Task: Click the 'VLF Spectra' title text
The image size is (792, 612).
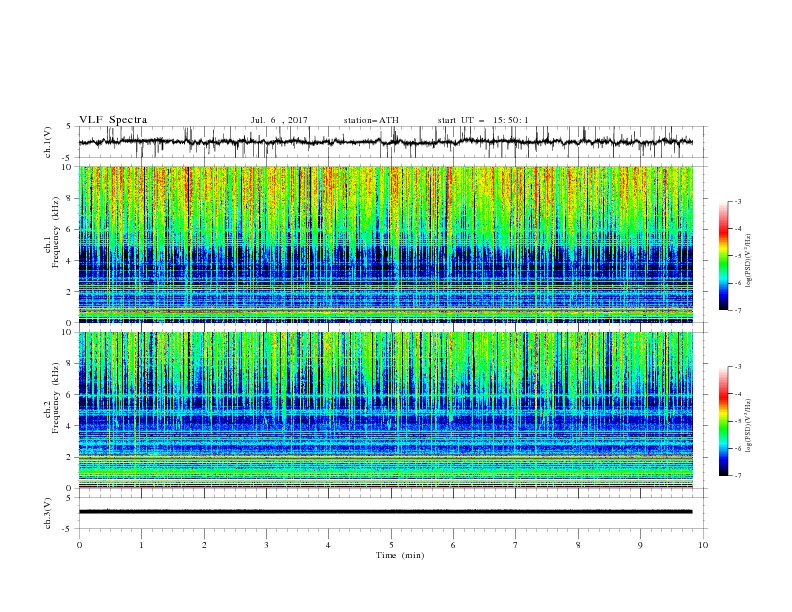Action: click(x=113, y=120)
